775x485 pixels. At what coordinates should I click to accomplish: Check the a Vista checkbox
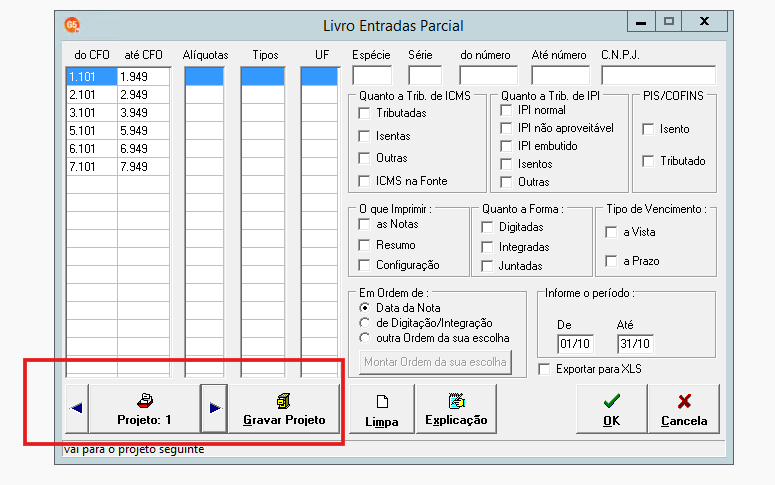[611, 232]
